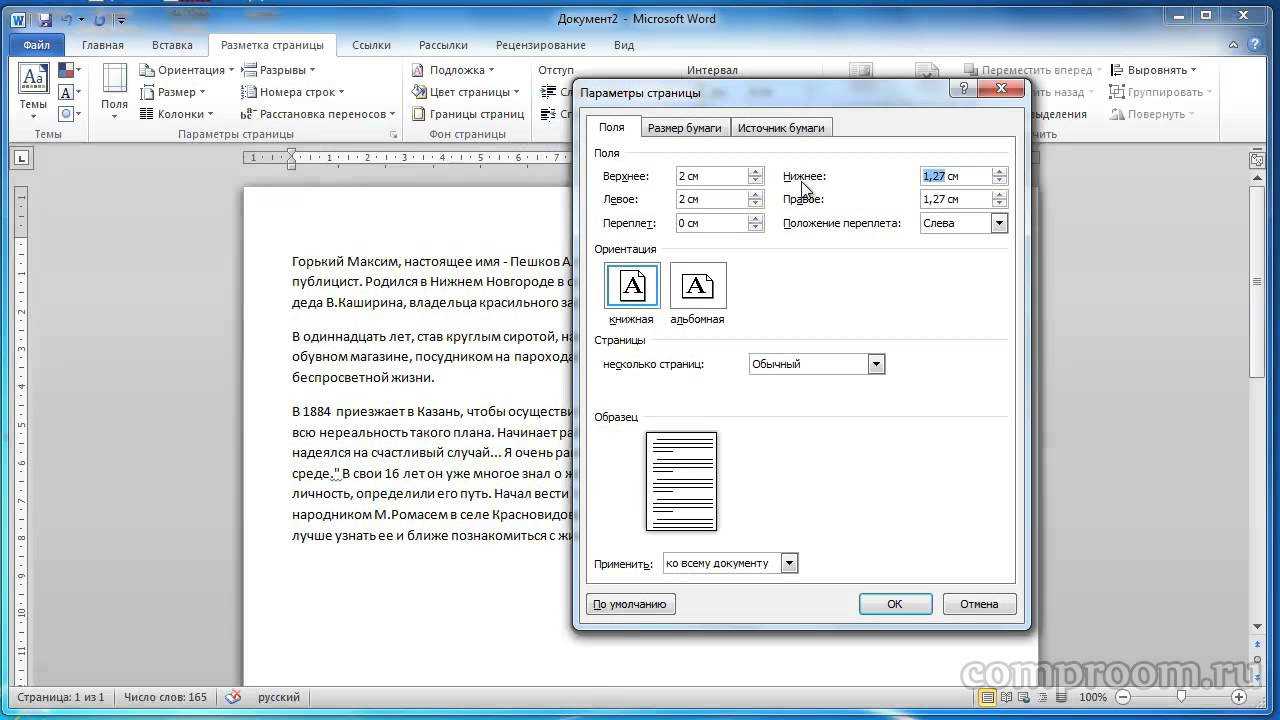1280x720 pixels.
Task: Click Повернуть rotate button
Action: click(x=1151, y=114)
